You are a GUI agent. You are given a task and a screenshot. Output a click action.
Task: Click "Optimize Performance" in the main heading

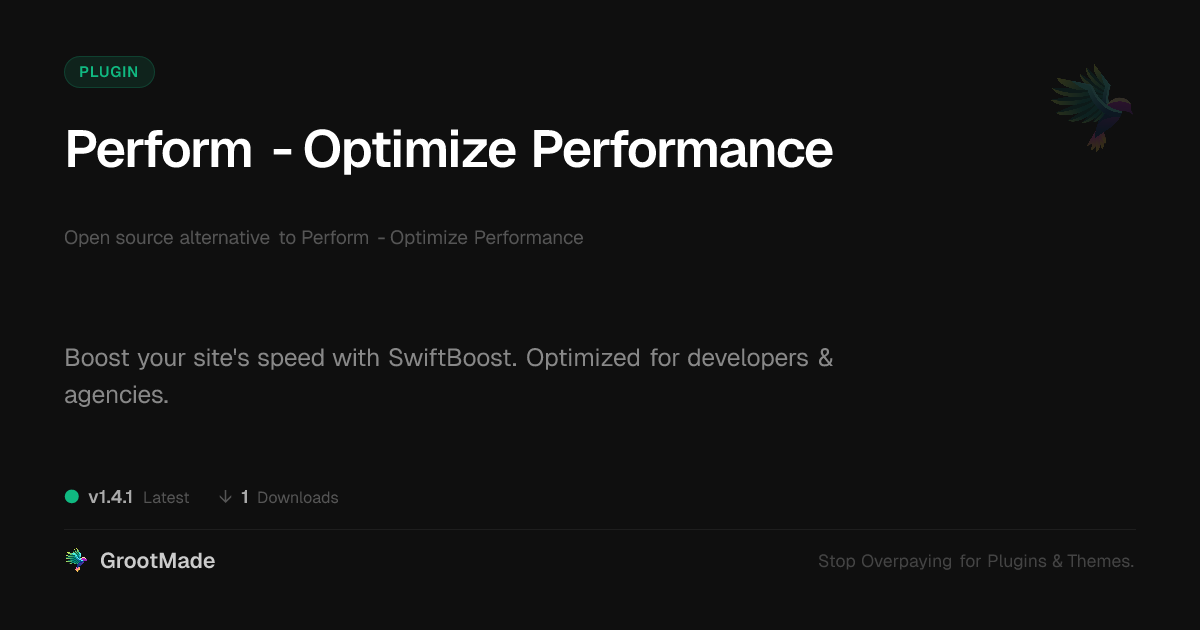568,149
